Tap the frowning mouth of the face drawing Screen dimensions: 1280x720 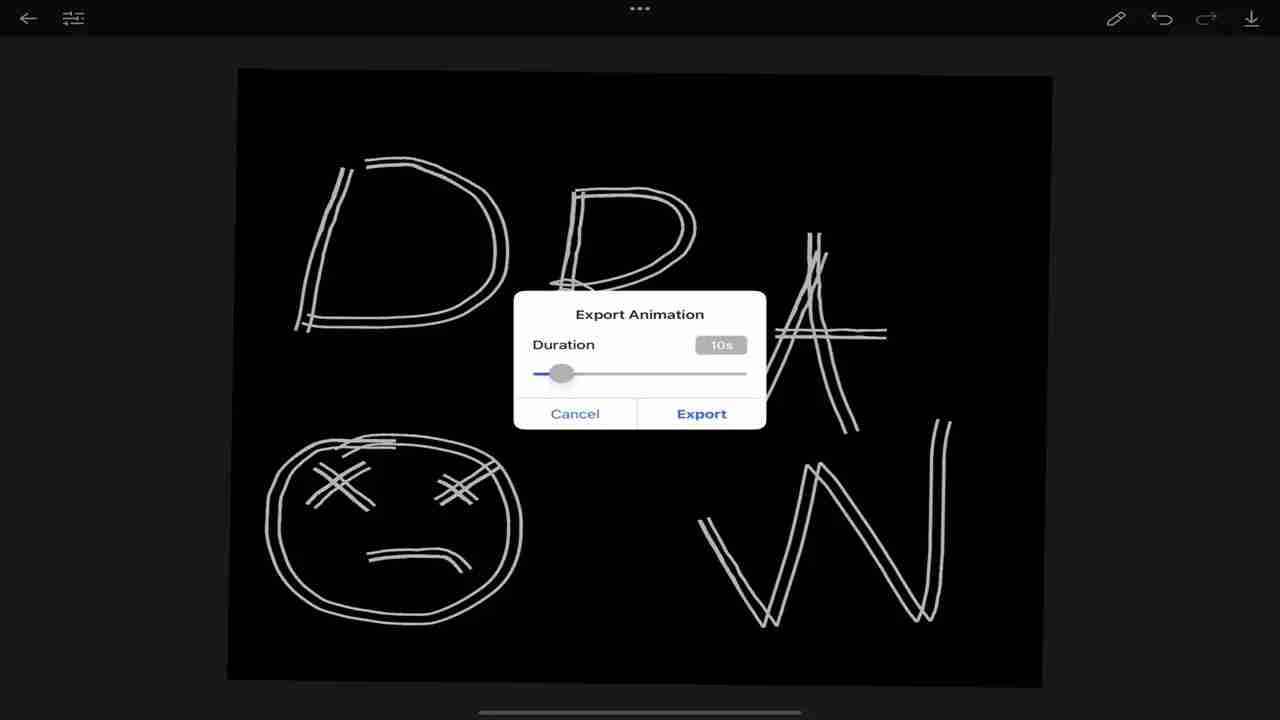tap(418, 554)
